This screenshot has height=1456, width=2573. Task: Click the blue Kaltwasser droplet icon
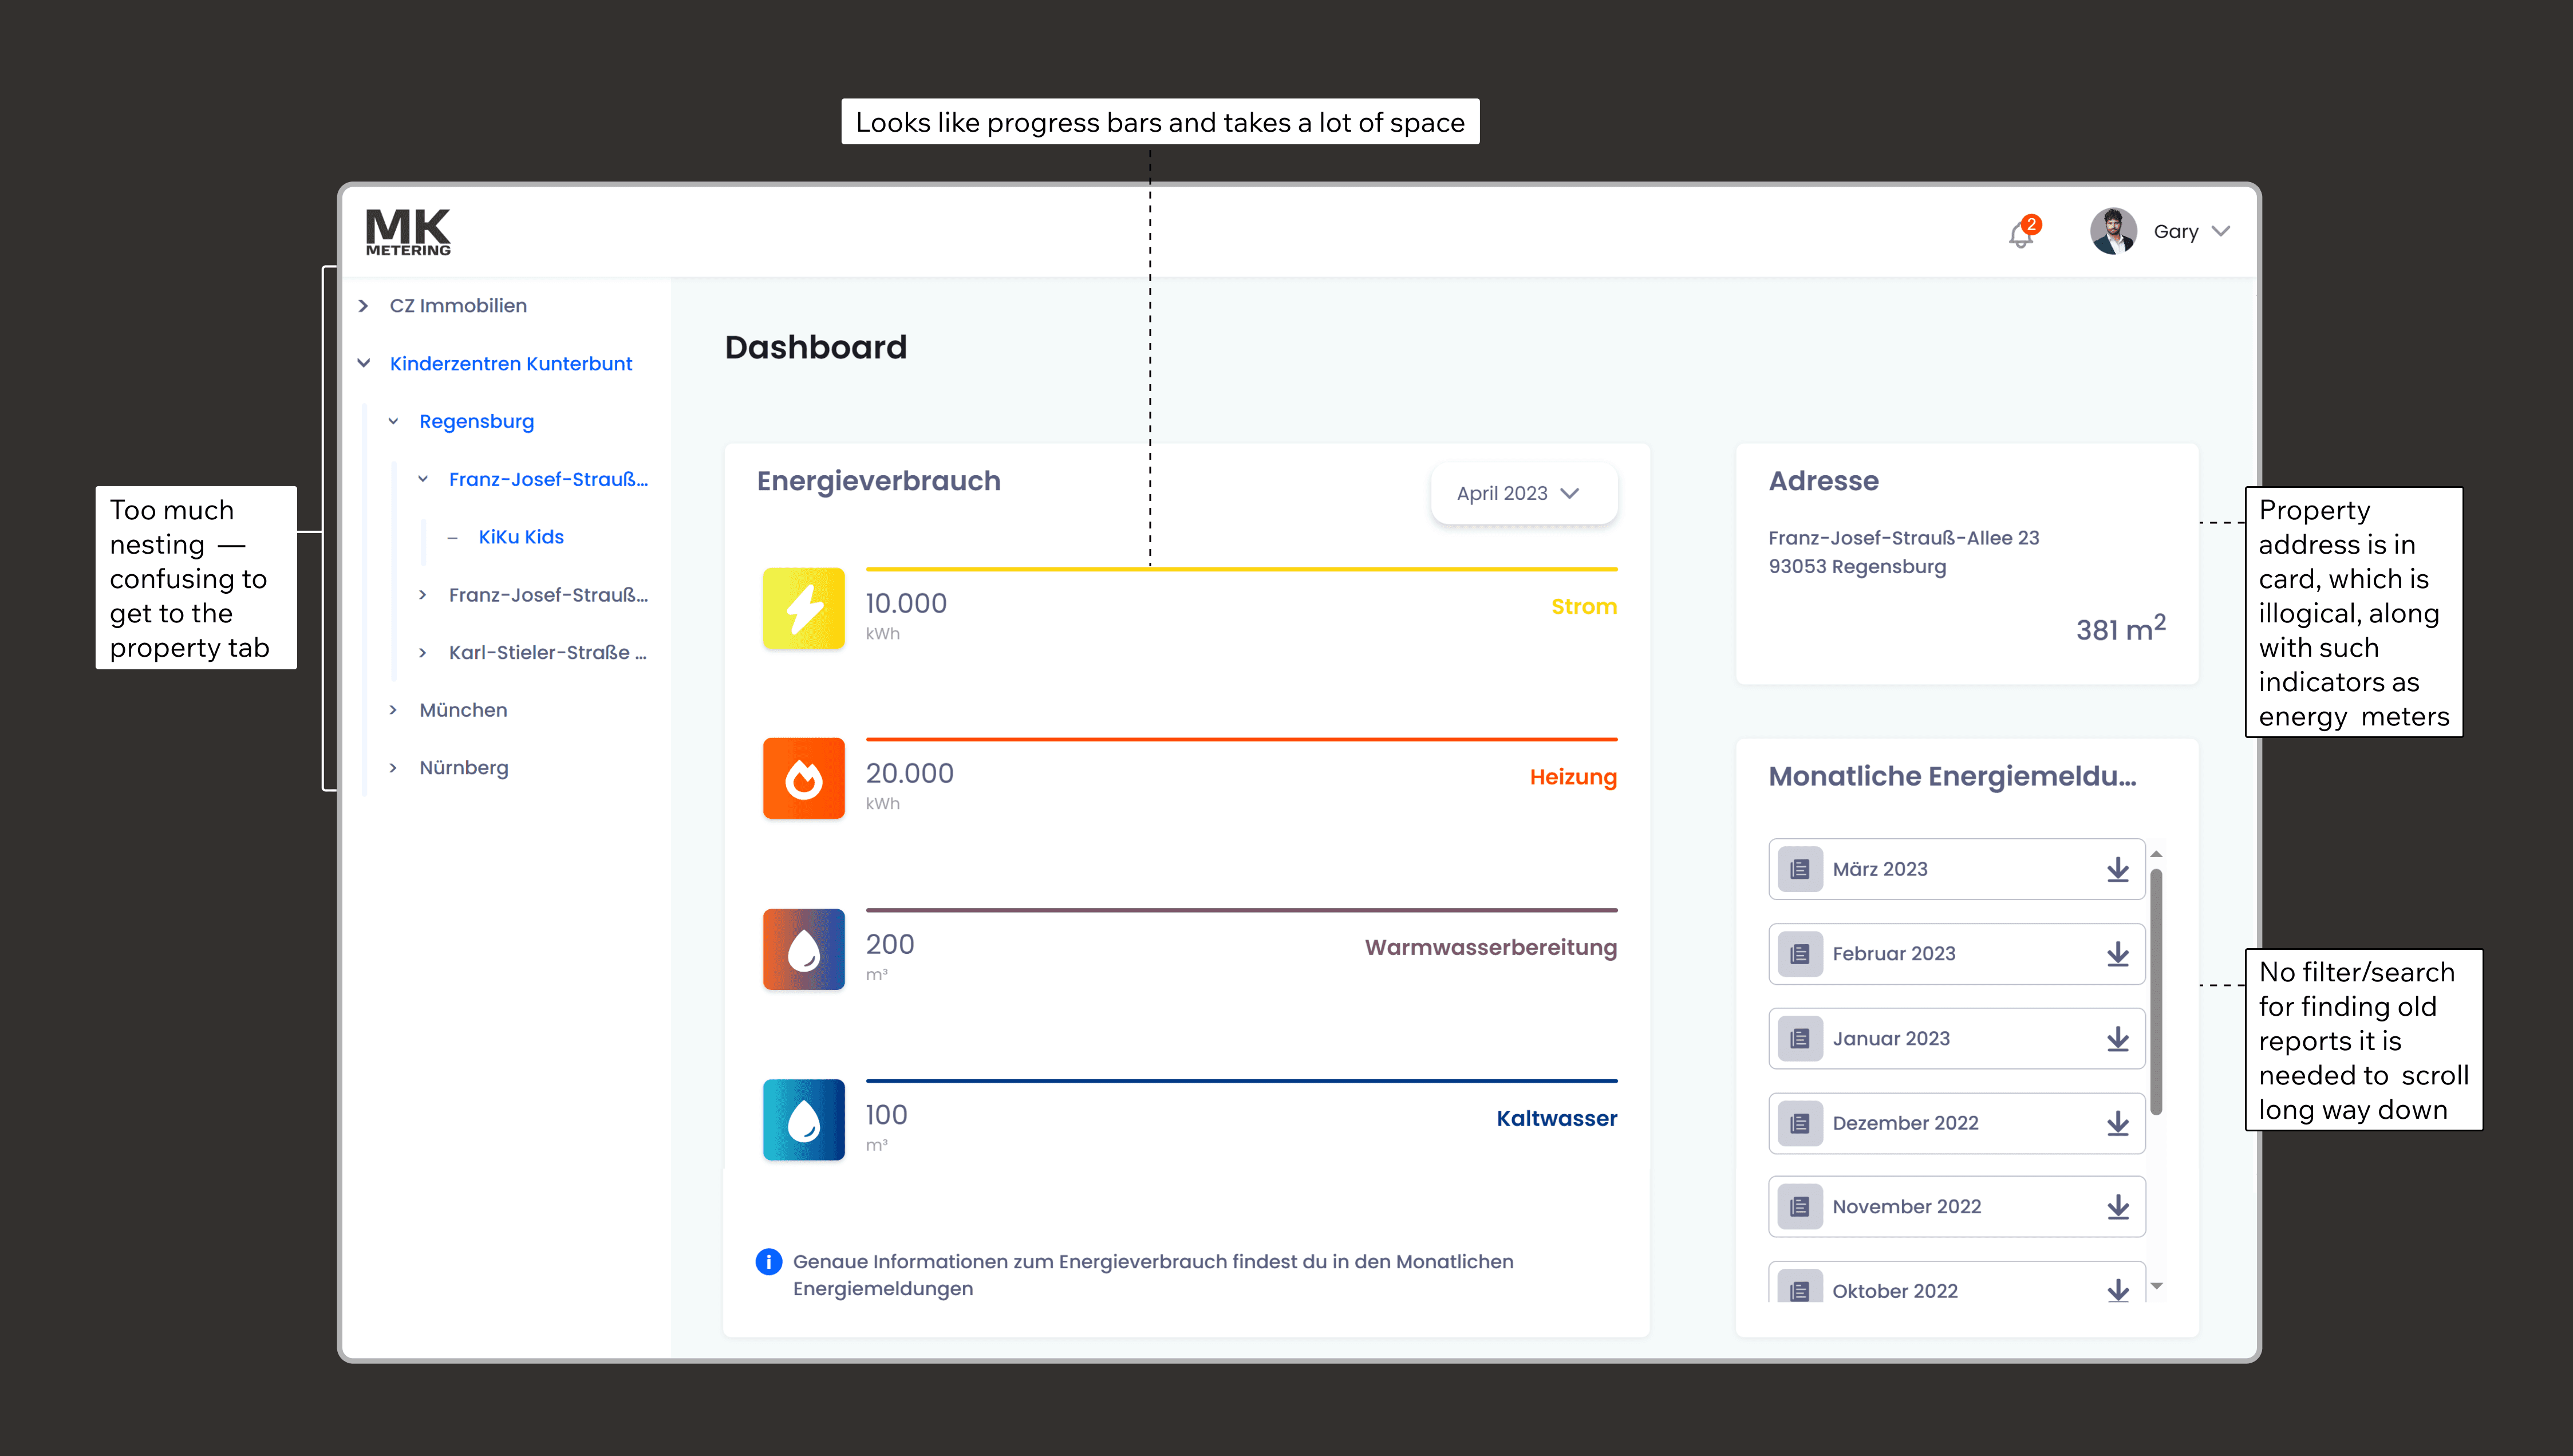(803, 1119)
